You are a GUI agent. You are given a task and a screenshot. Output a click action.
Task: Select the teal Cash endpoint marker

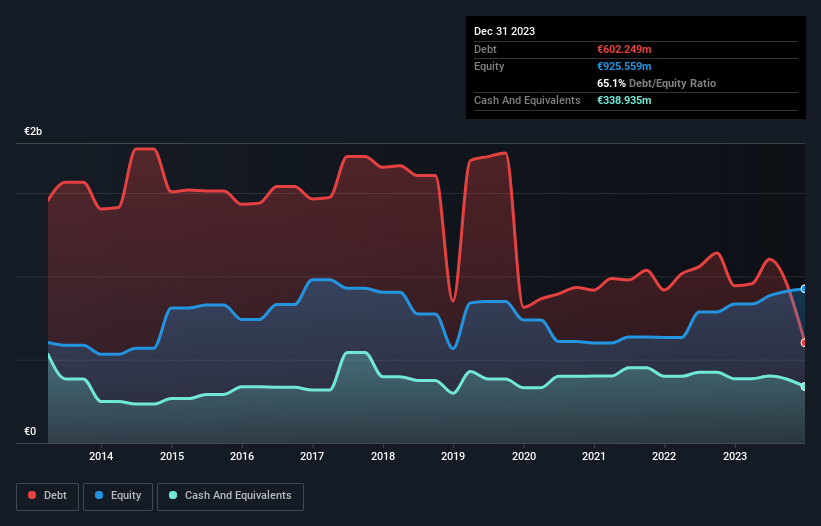804,387
